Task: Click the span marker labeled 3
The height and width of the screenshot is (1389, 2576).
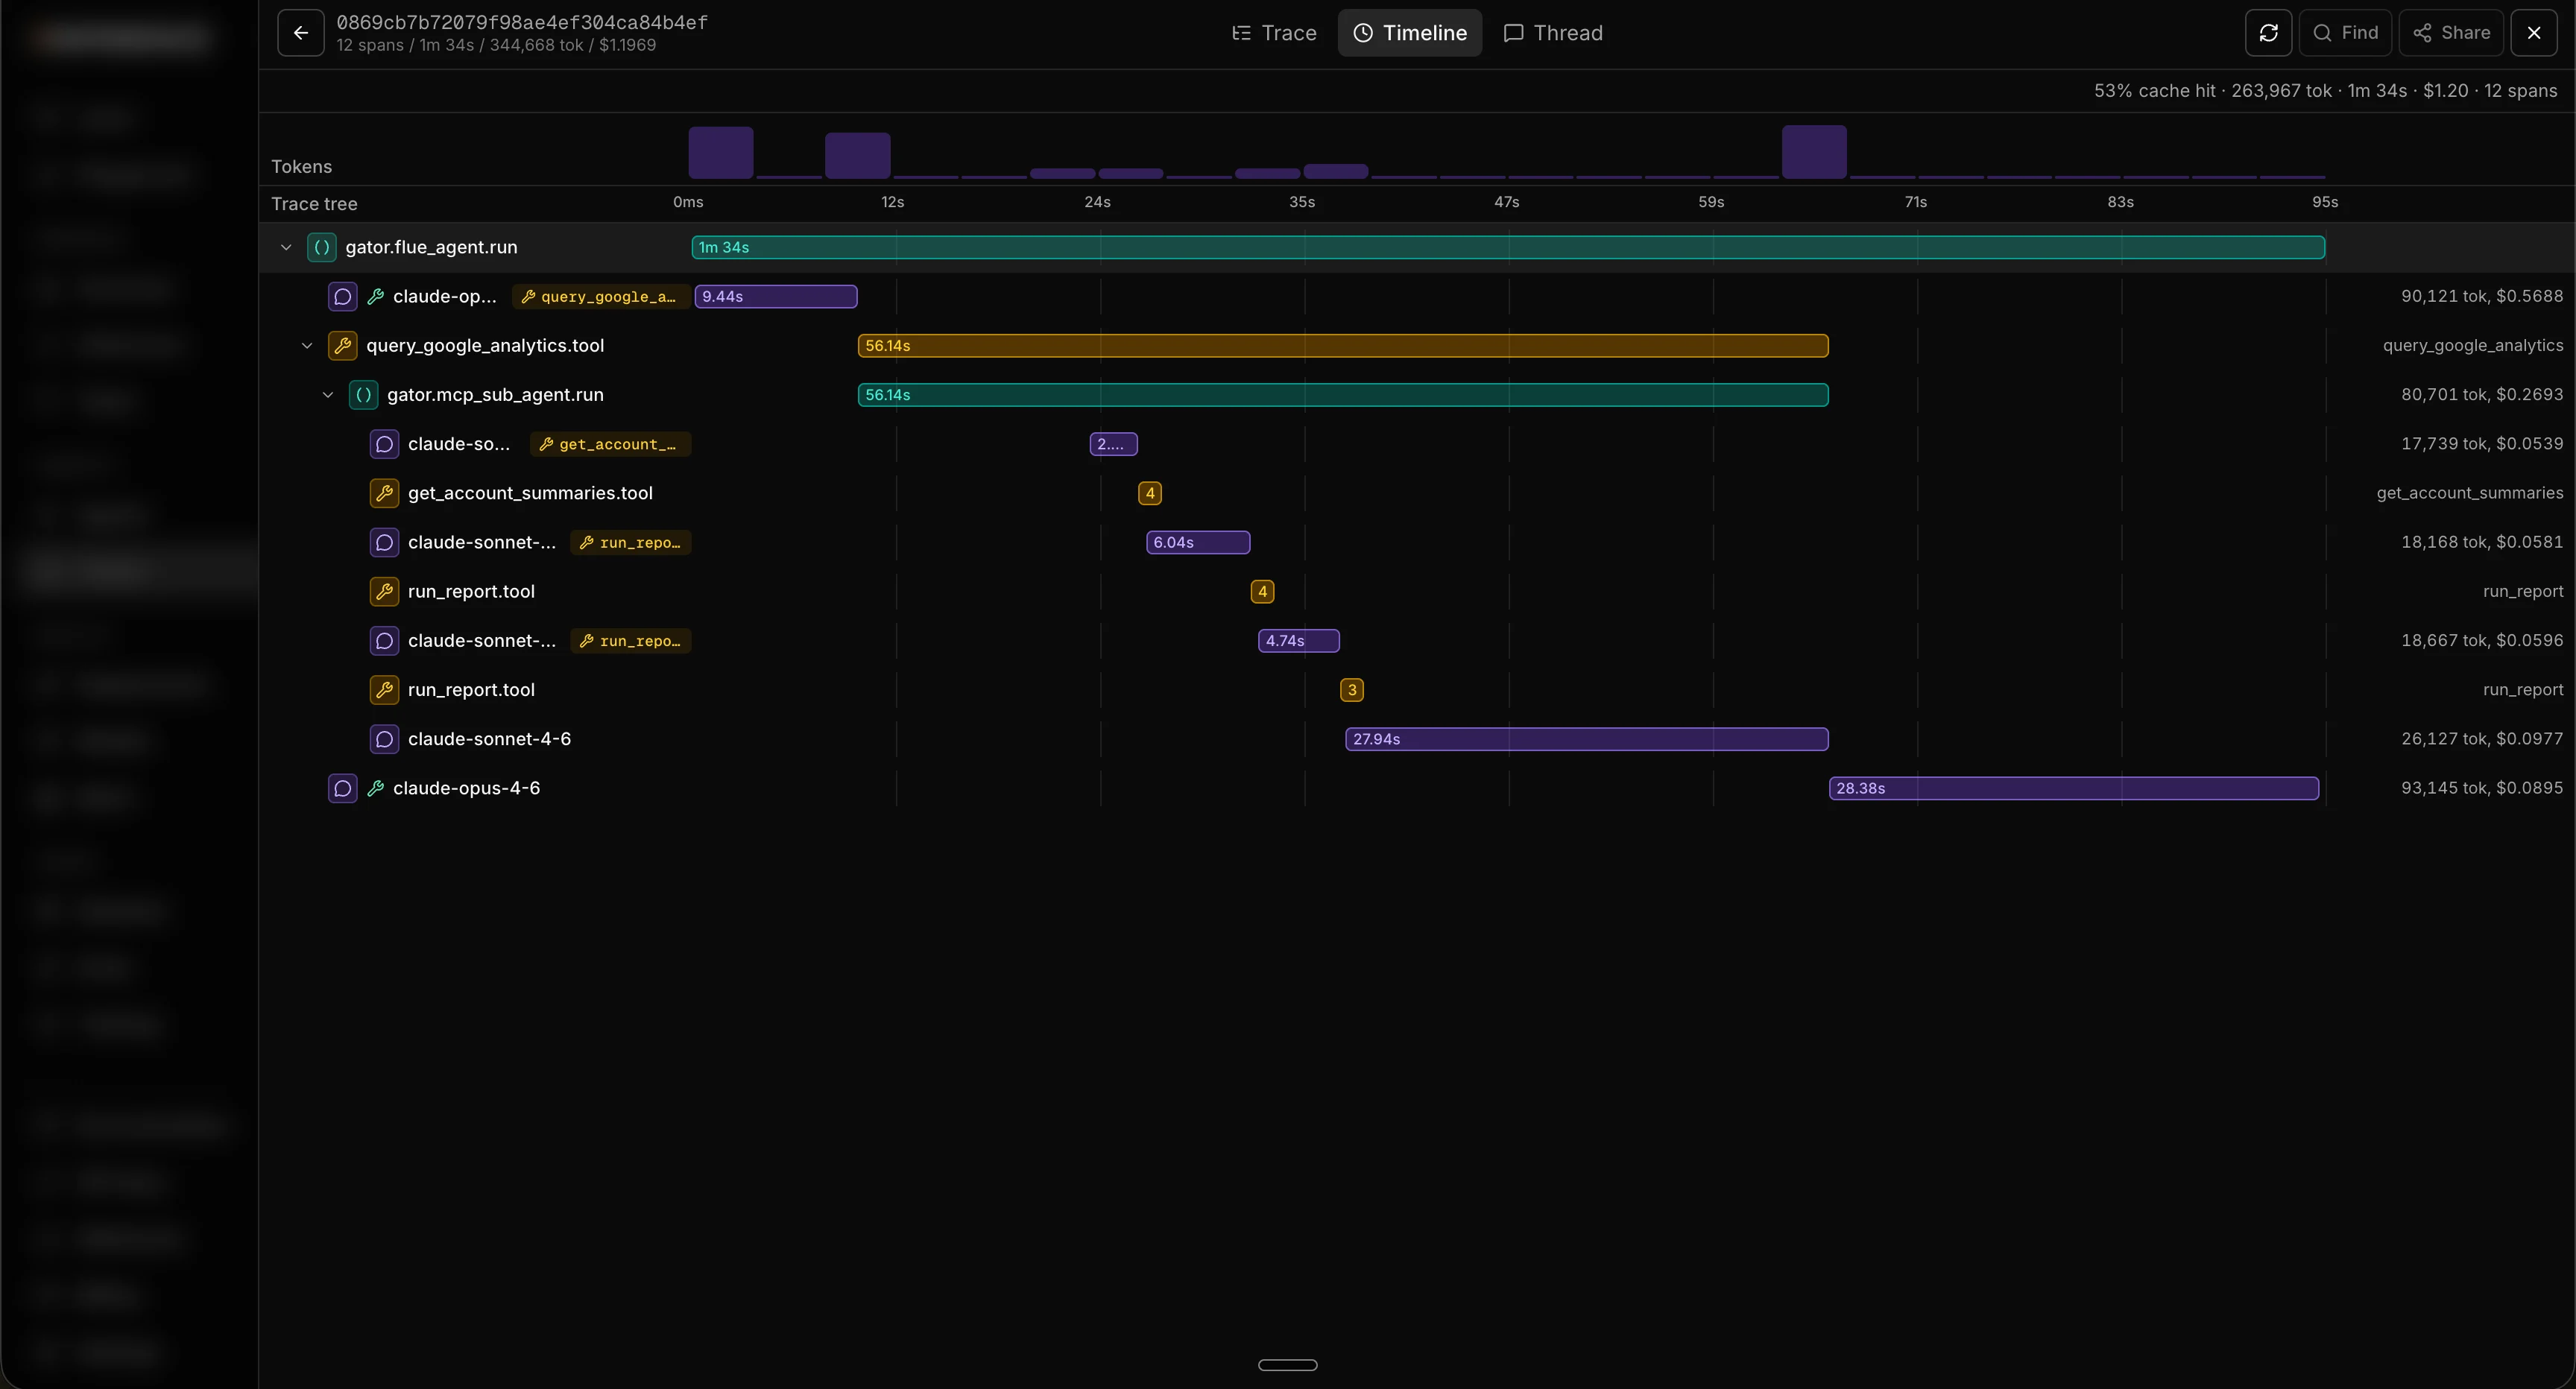Action: pos(1352,690)
